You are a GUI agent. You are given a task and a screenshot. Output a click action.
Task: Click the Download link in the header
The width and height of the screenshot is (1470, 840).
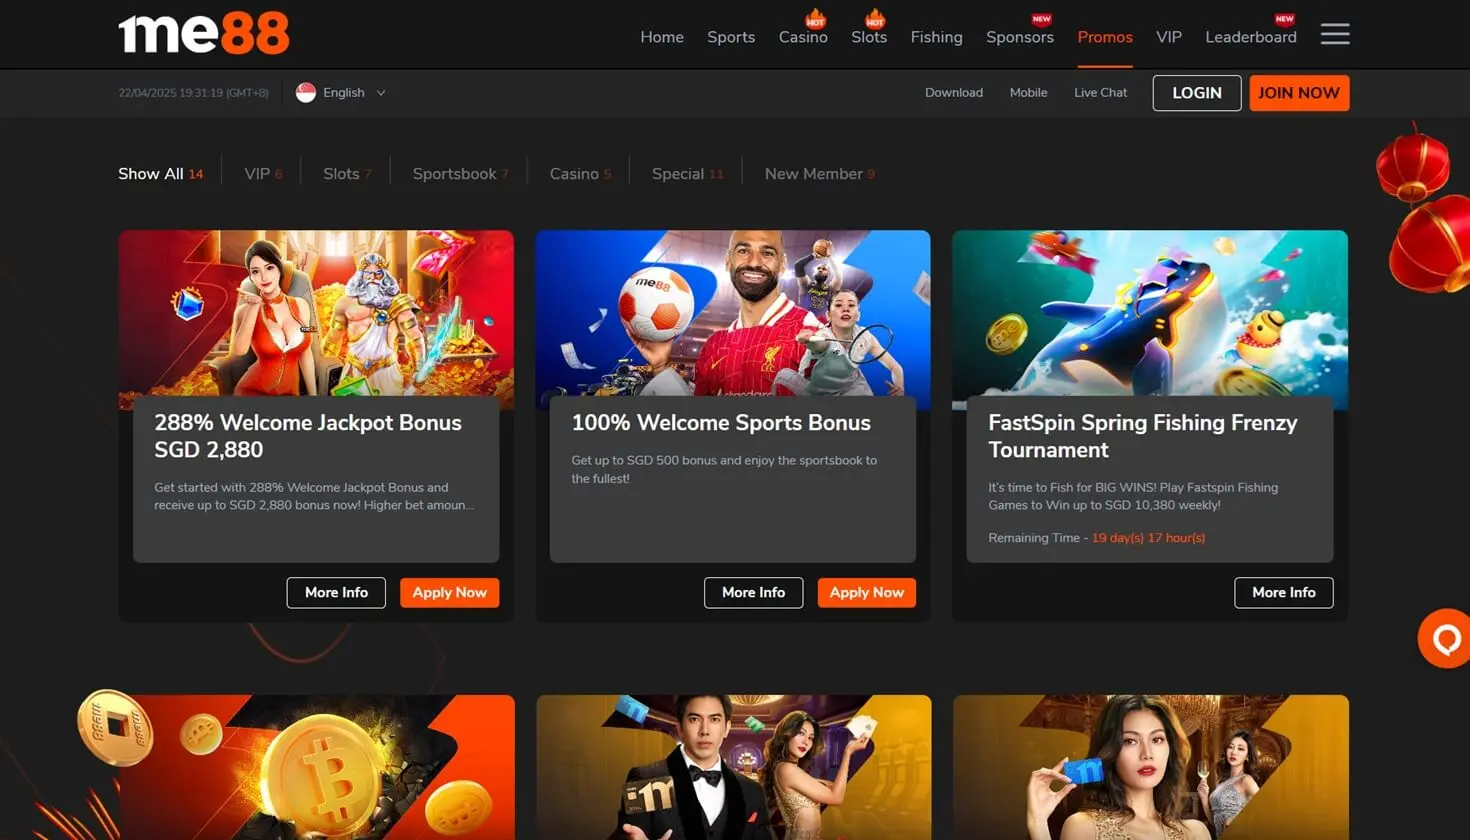953,93
